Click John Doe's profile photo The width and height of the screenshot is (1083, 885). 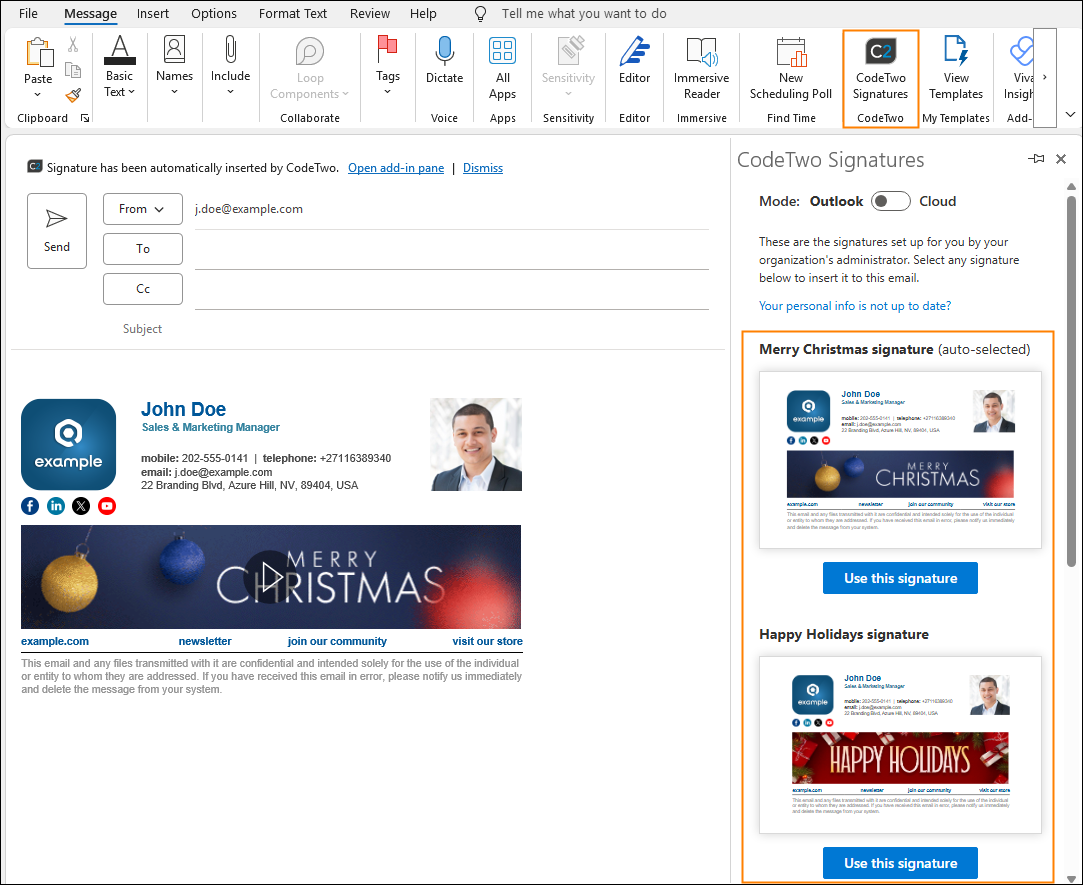pyautogui.click(x=476, y=444)
